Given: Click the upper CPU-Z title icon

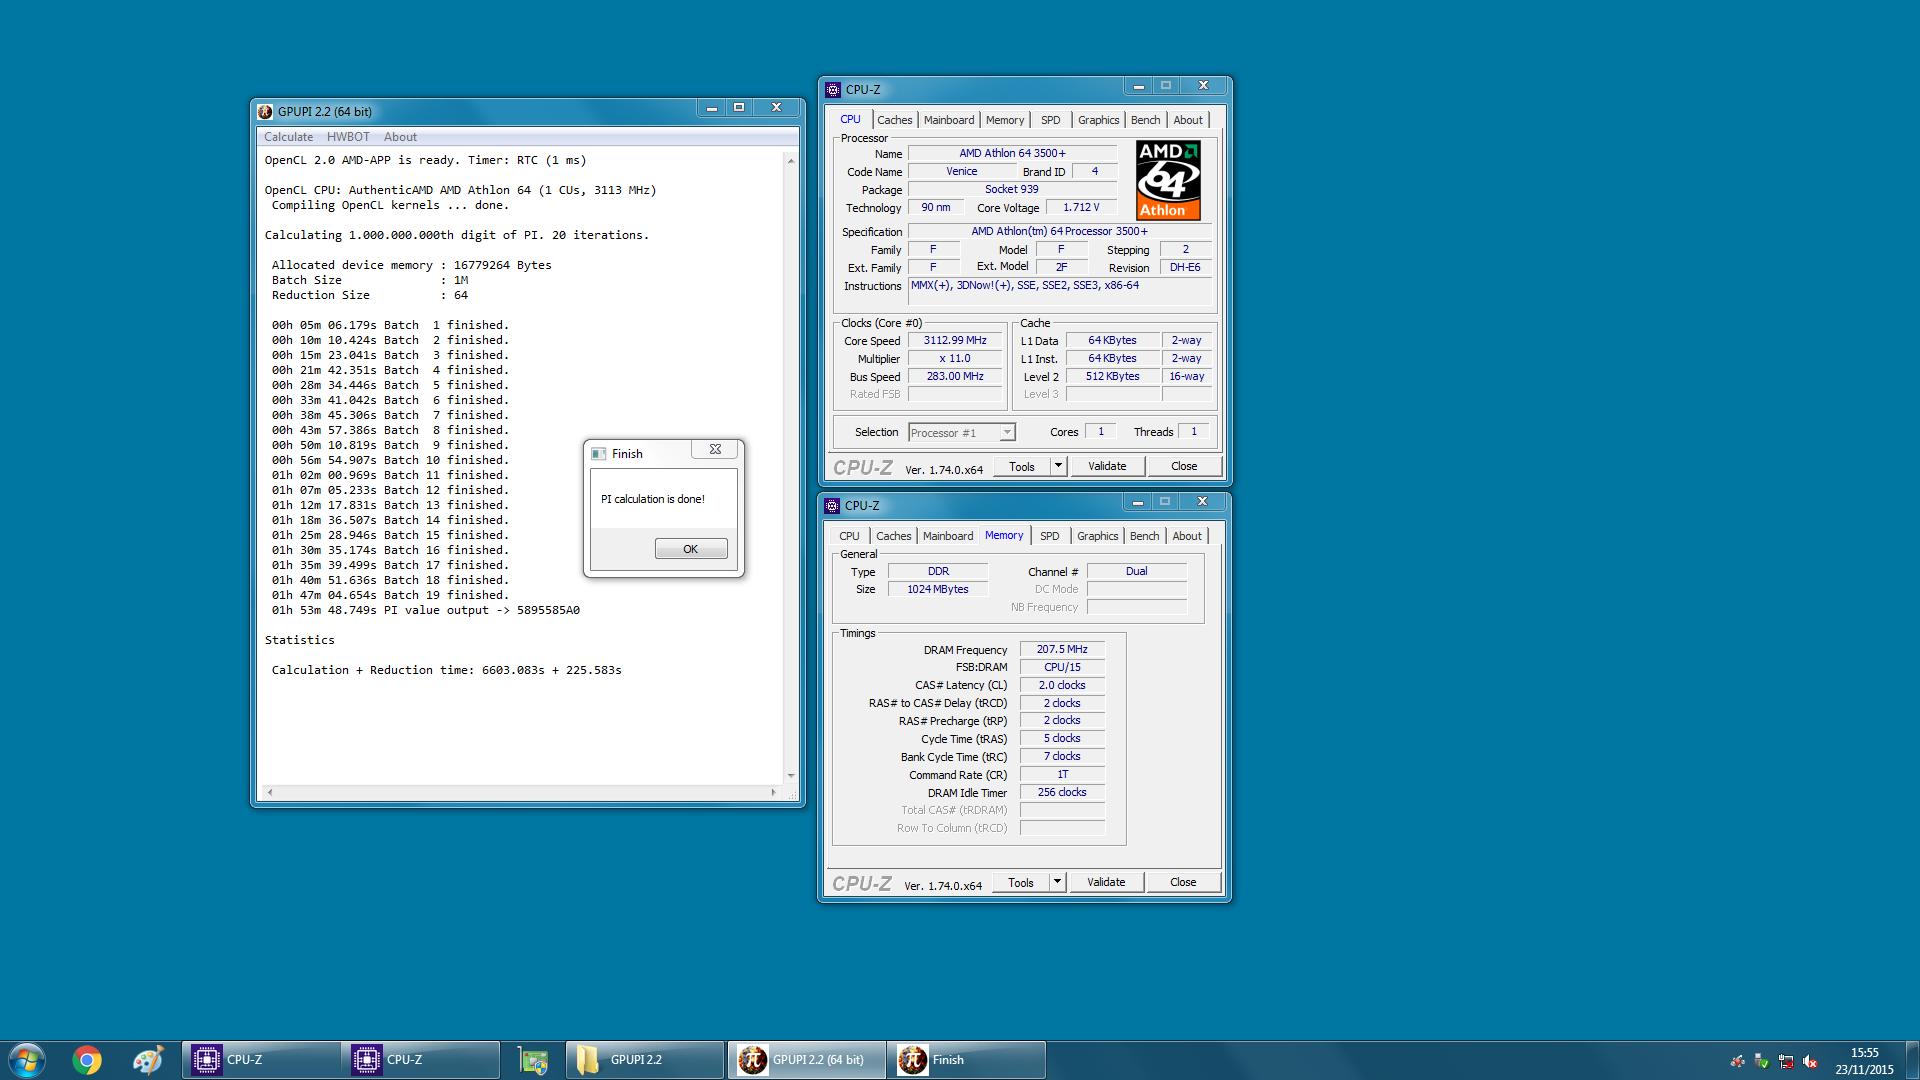Looking at the screenshot, I should coord(833,90).
